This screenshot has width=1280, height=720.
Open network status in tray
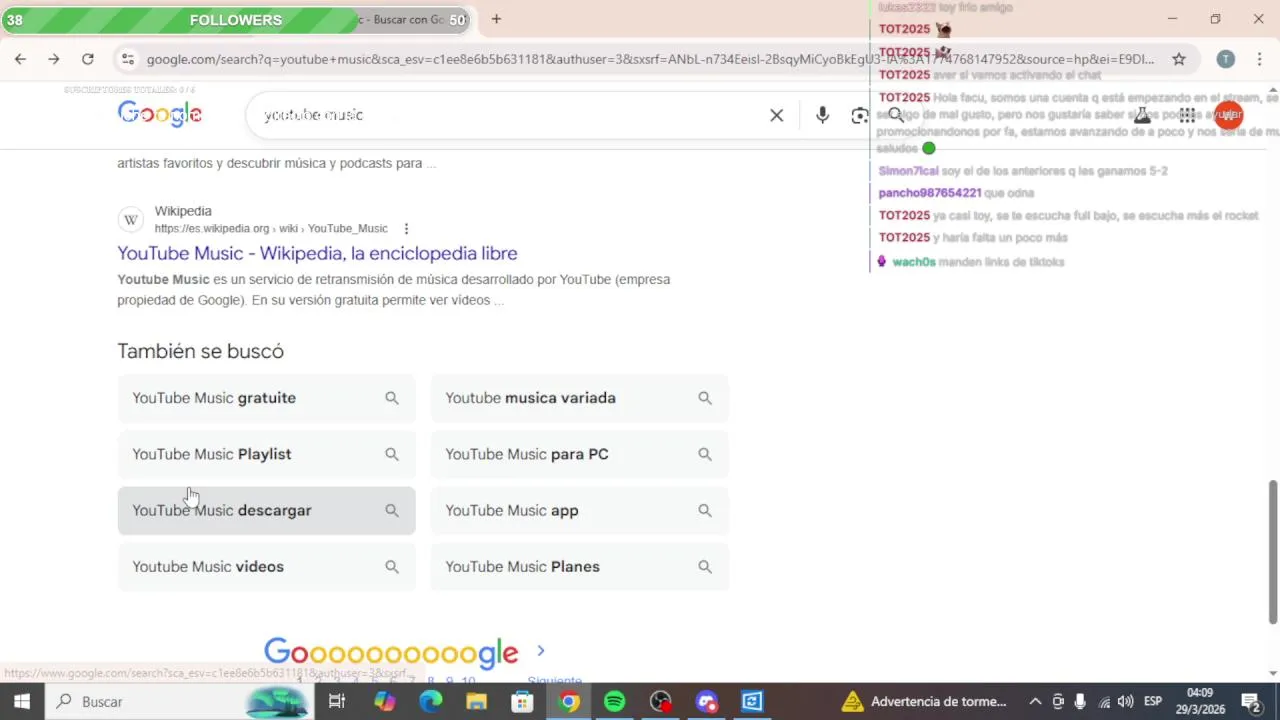1104,701
